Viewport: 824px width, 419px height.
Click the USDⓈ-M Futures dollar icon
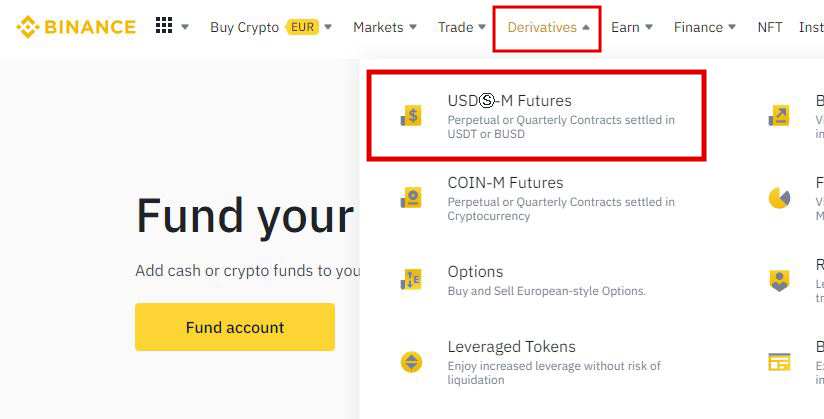(x=411, y=115)
